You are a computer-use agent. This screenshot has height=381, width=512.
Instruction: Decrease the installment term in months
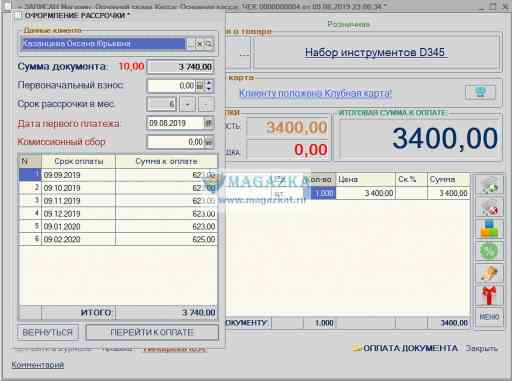188,104
